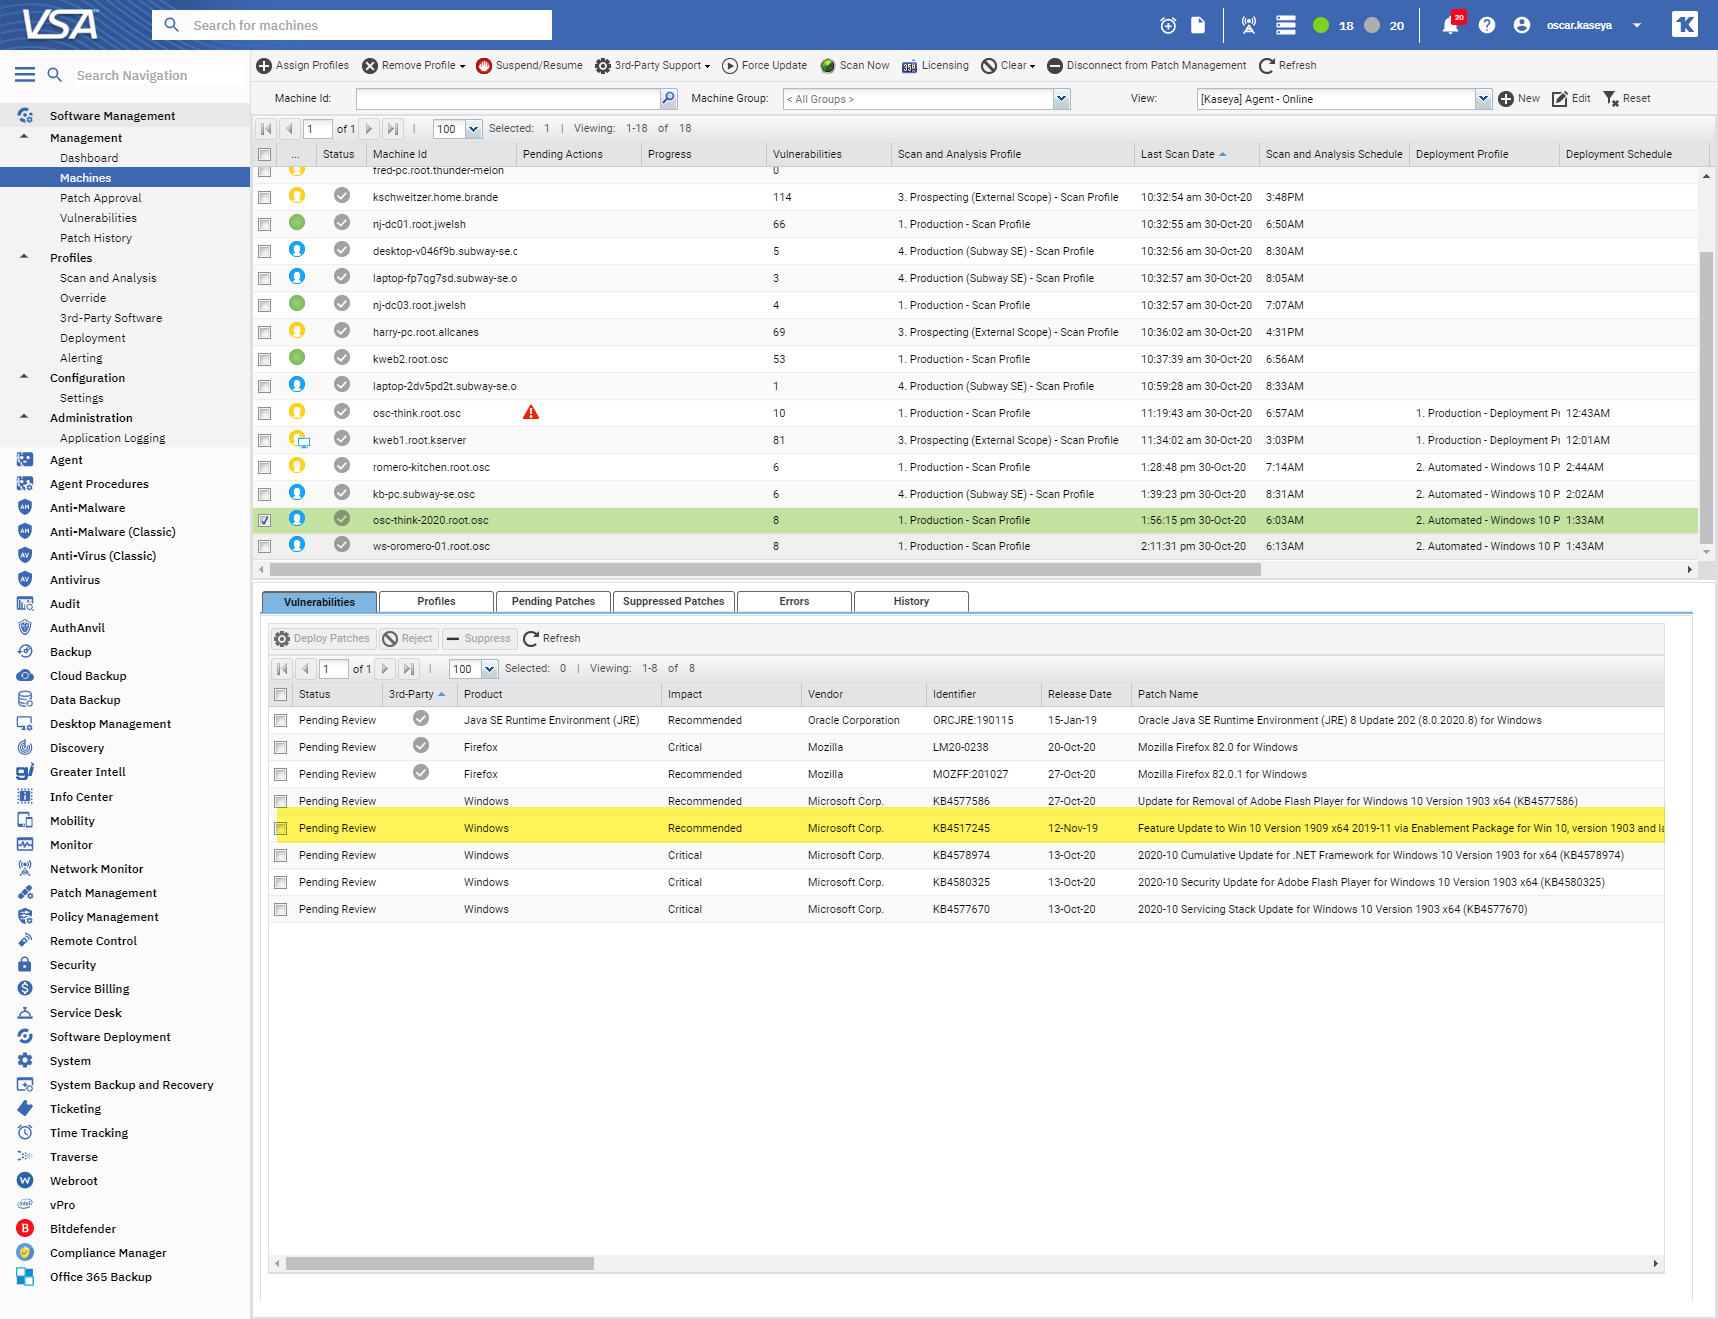This screenshot has height=1319, width=1718.
Task: Click the Bitdefender sidebar icon
Action: pos(25,1228)
